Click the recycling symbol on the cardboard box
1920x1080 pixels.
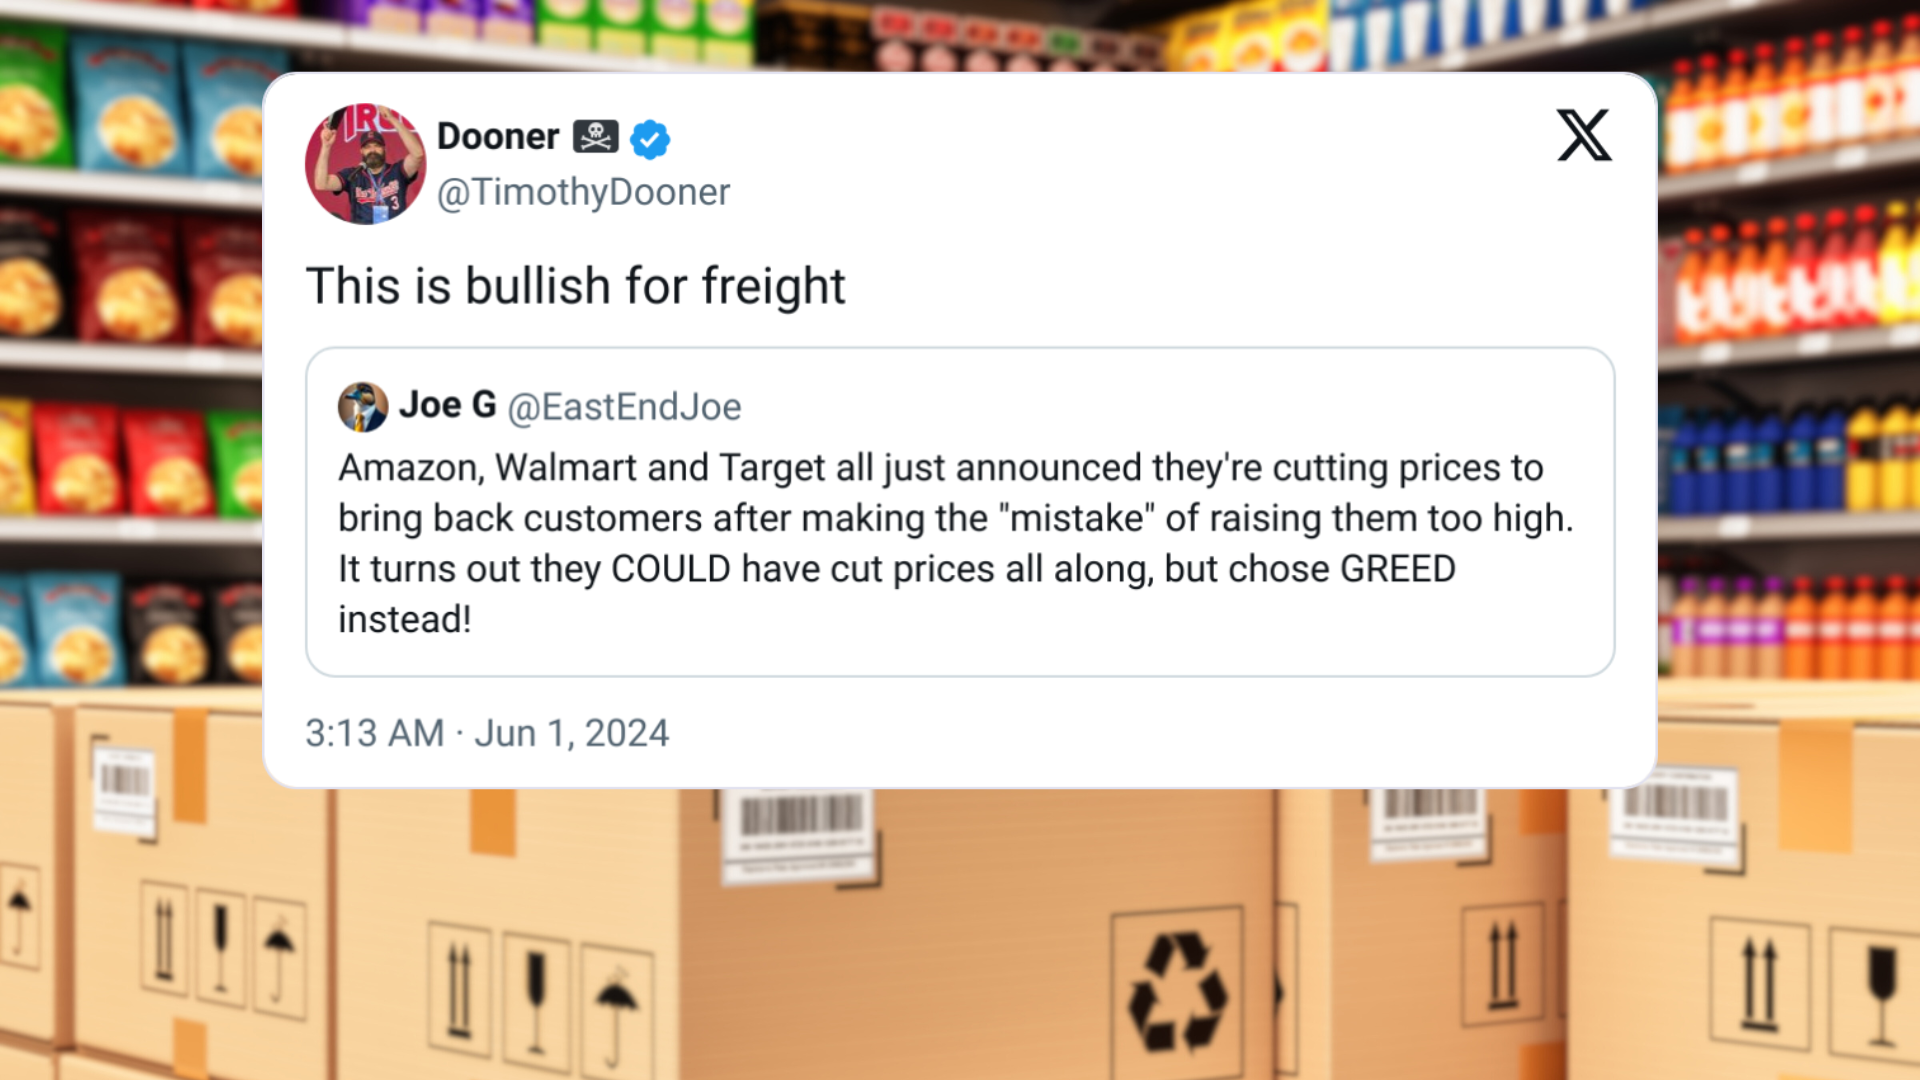[x=1177, y=992]
